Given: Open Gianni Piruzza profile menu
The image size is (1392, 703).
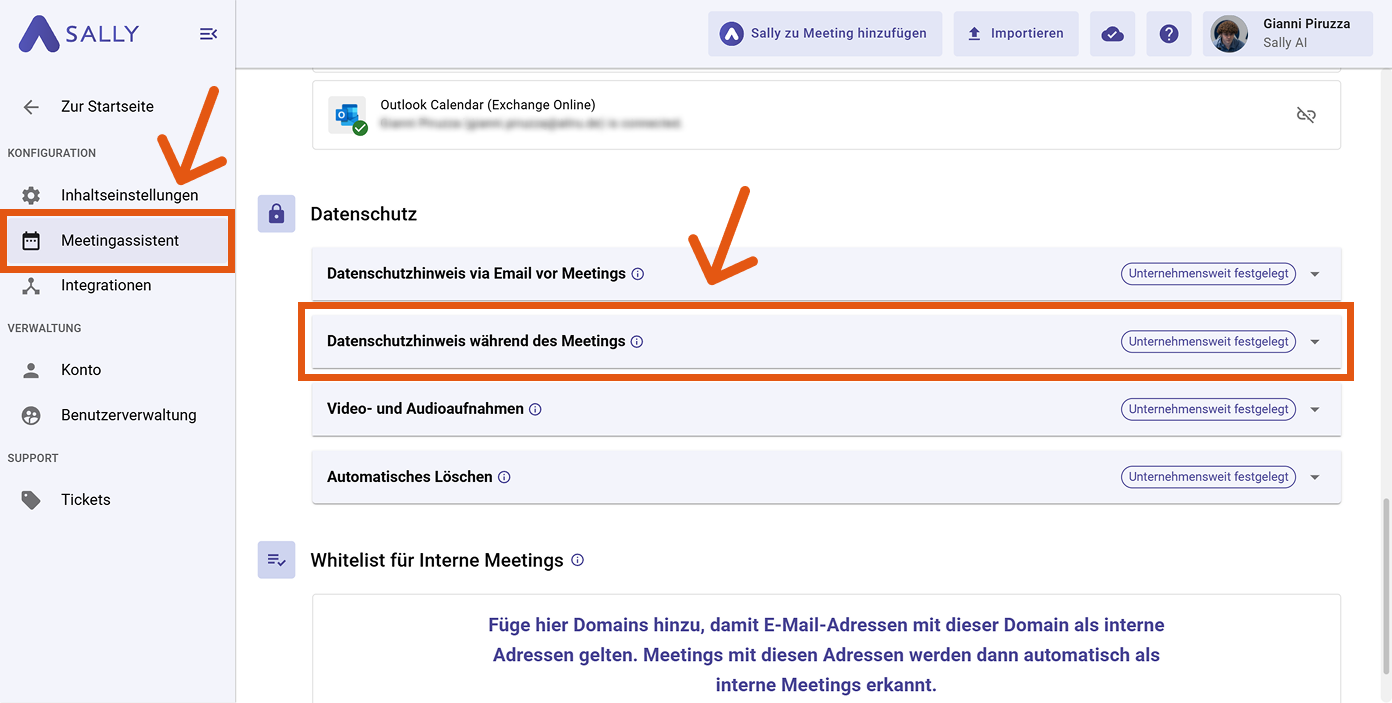Looking at the screenshot, I should 1288,34.
